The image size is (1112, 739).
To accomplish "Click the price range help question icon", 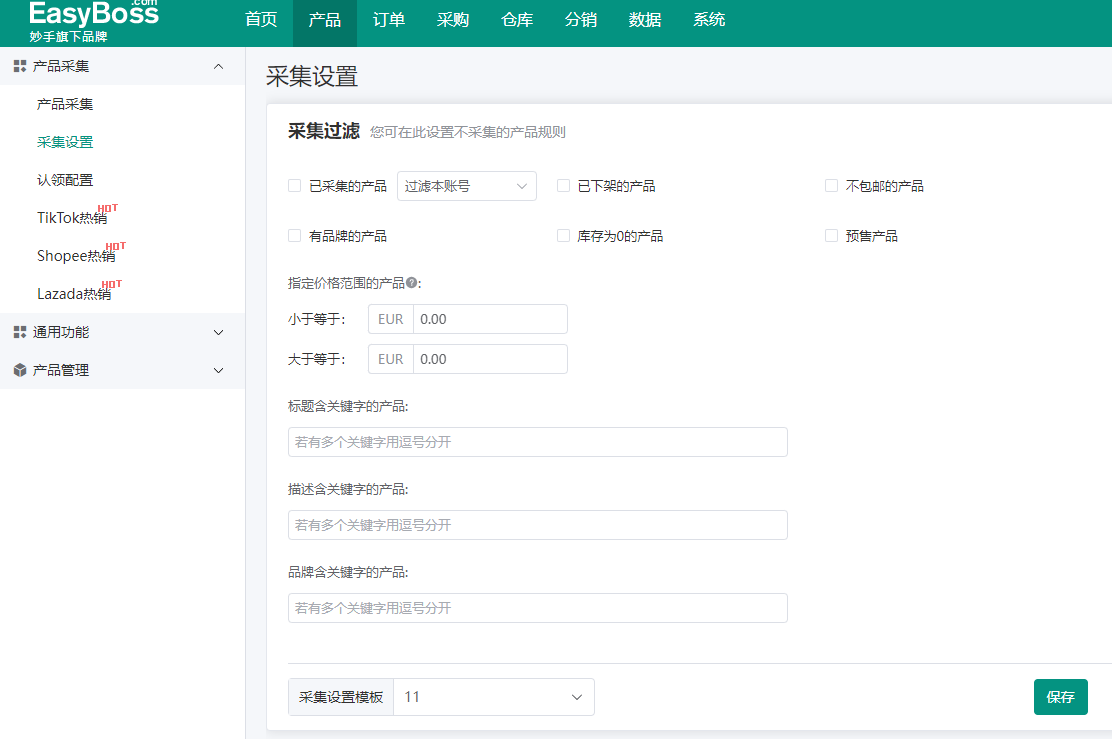I will pos(411,283).
